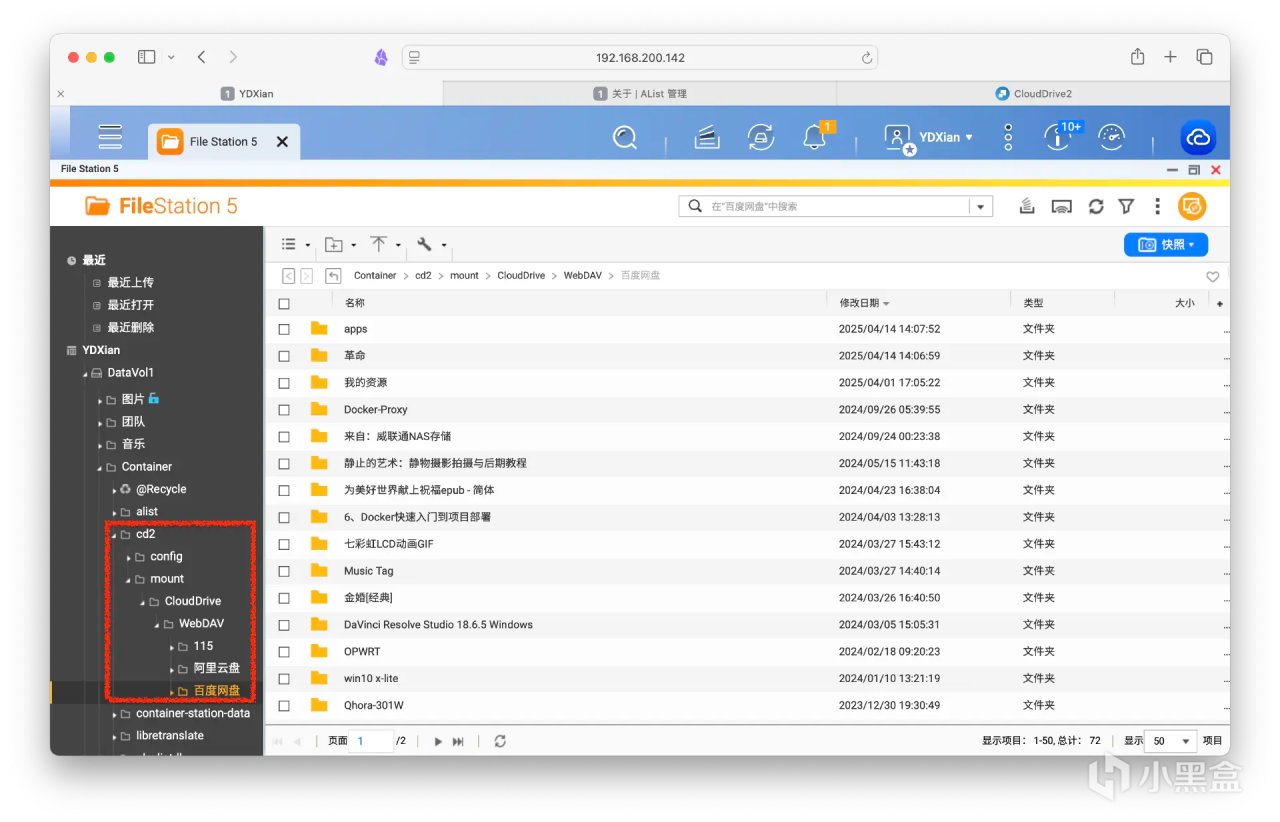Open the myQNAPcloud blue cloud icon

point(1197,138)
